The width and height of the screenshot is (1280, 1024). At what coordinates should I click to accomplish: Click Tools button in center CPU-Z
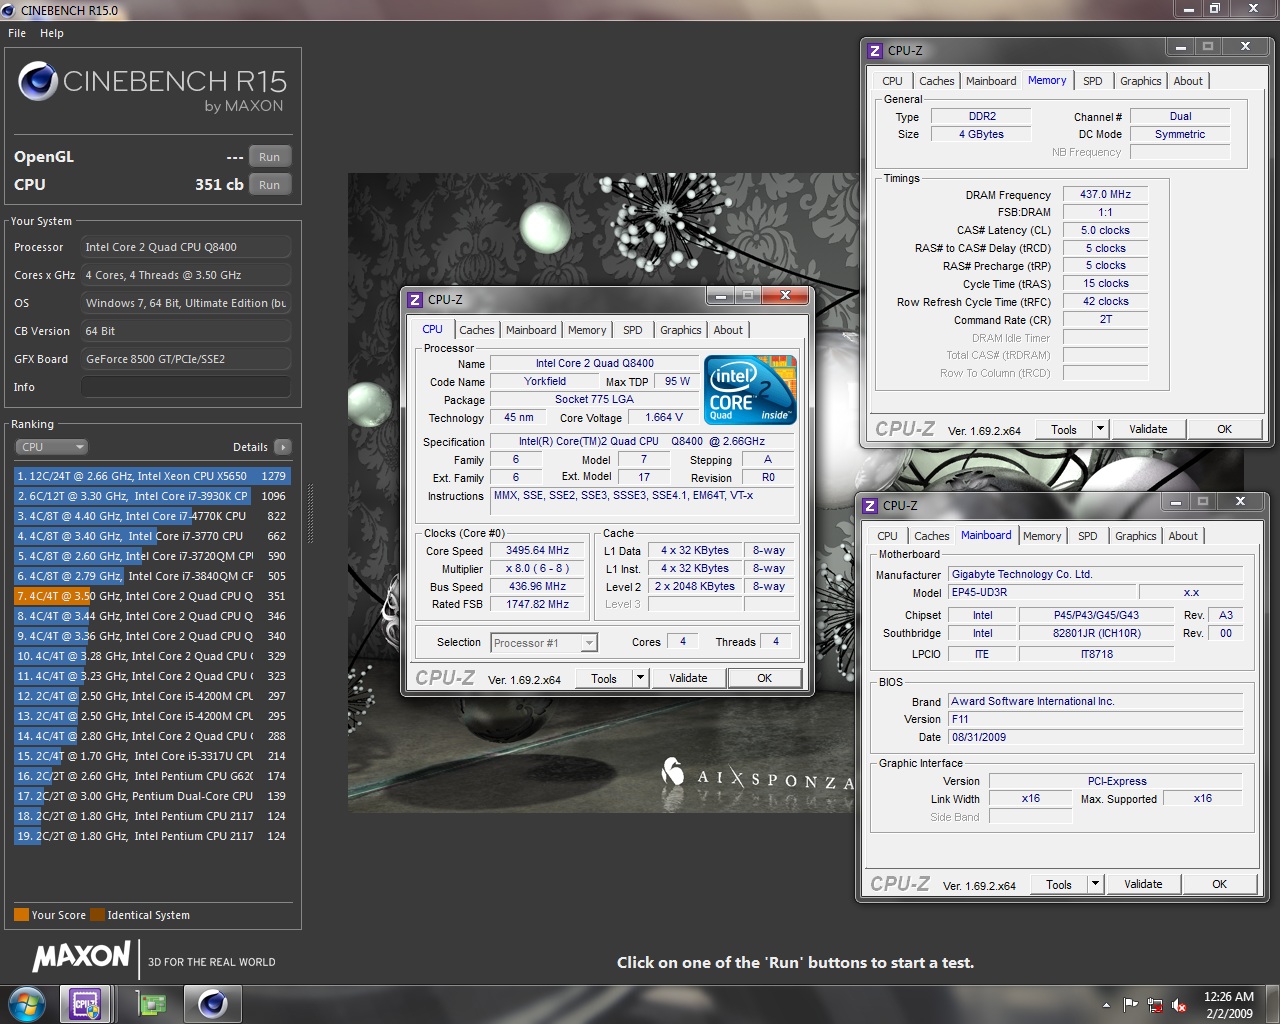pyautogui.click(x=604, y=678)
